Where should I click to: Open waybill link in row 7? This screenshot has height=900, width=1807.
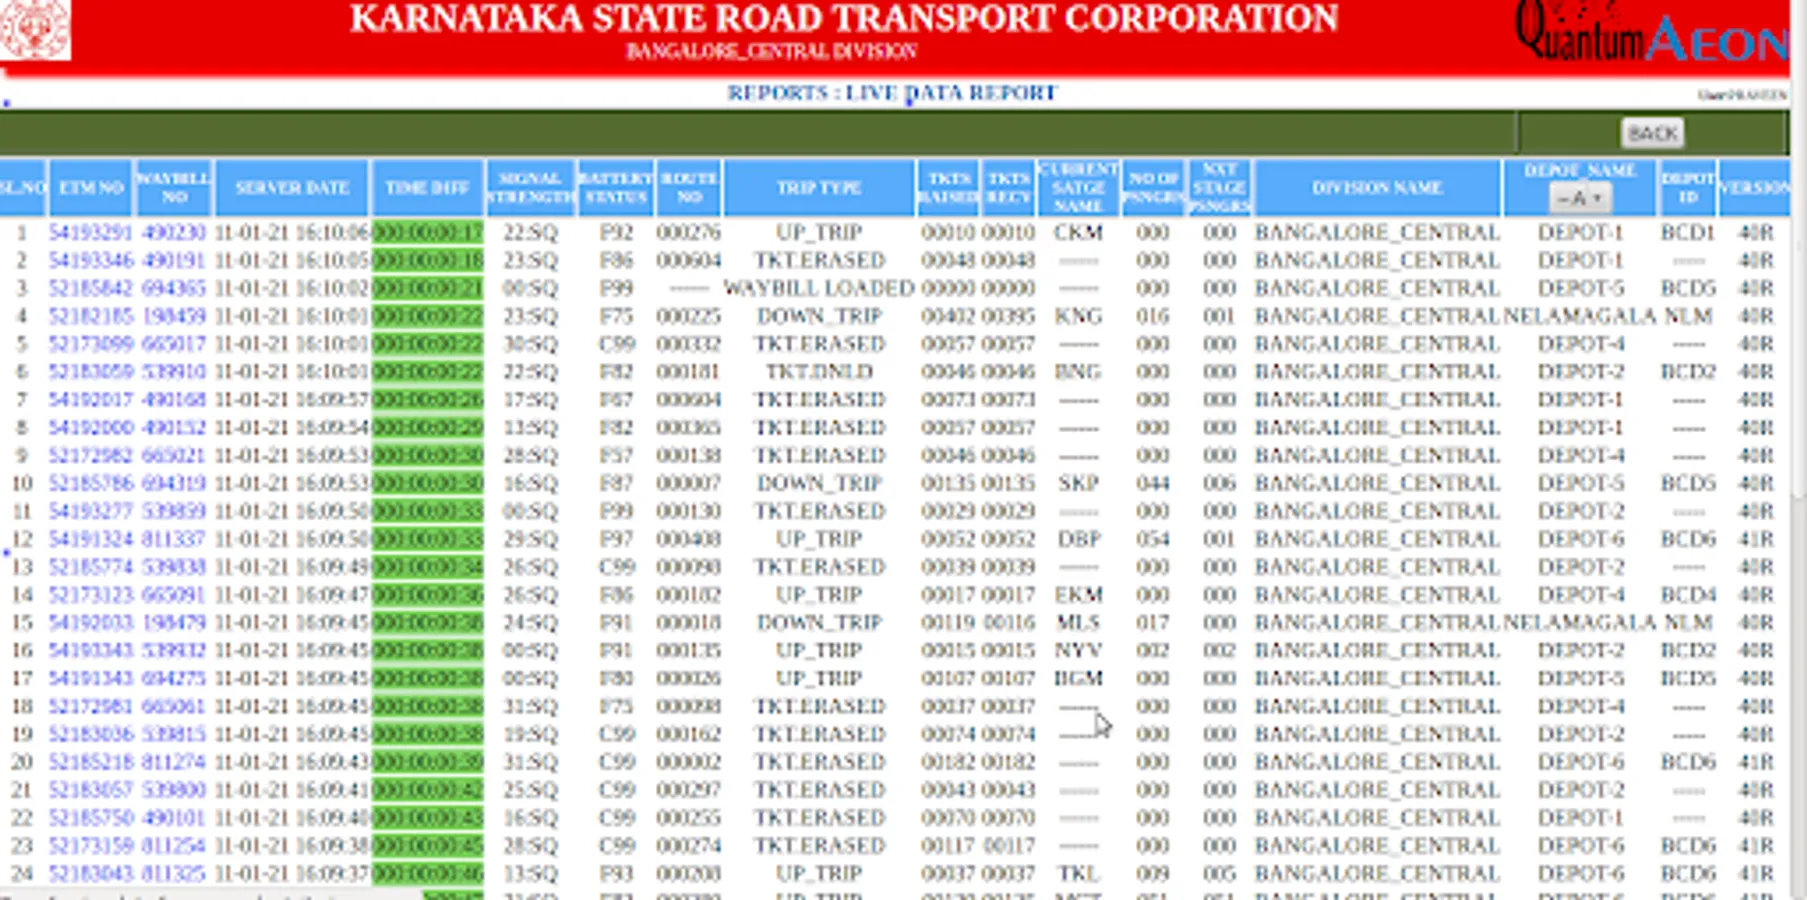pos(173,400)
